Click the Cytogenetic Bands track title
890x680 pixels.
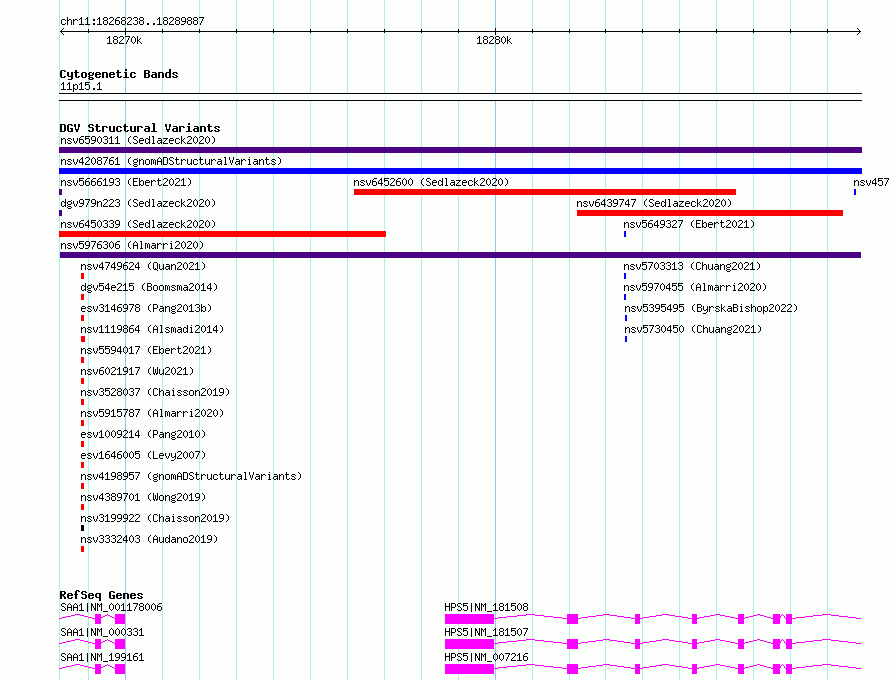(x=119, y=74)
